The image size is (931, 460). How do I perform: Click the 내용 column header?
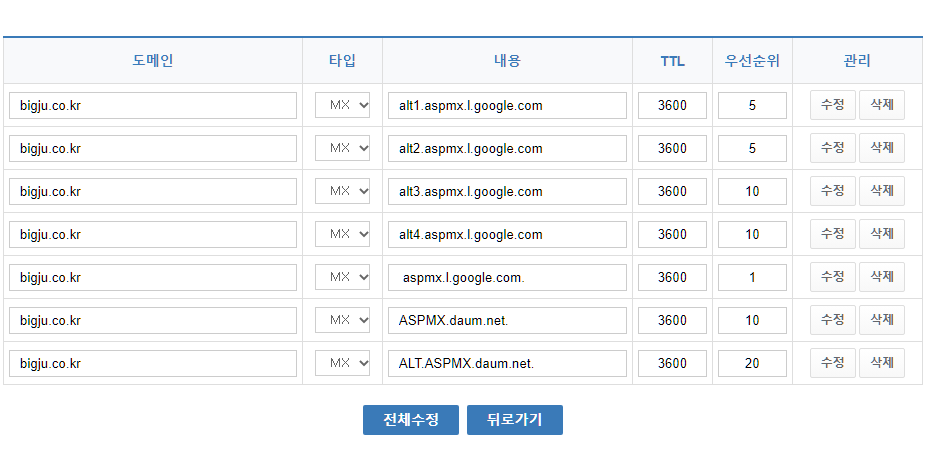pos(508,61)
